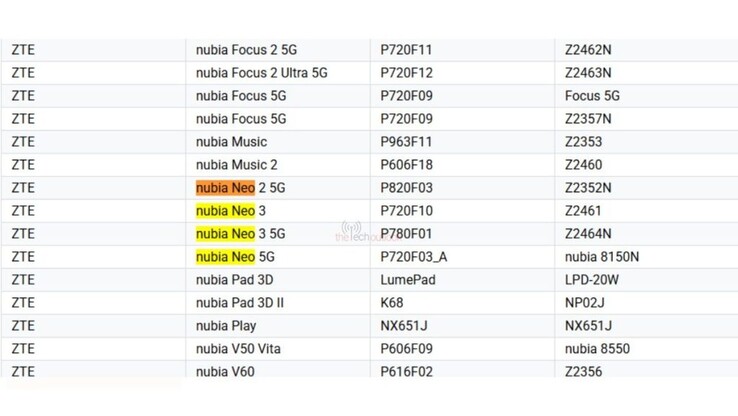Click the orange-highlighted nubia Neo text
The image size is (738, 416).
point(226,188)
